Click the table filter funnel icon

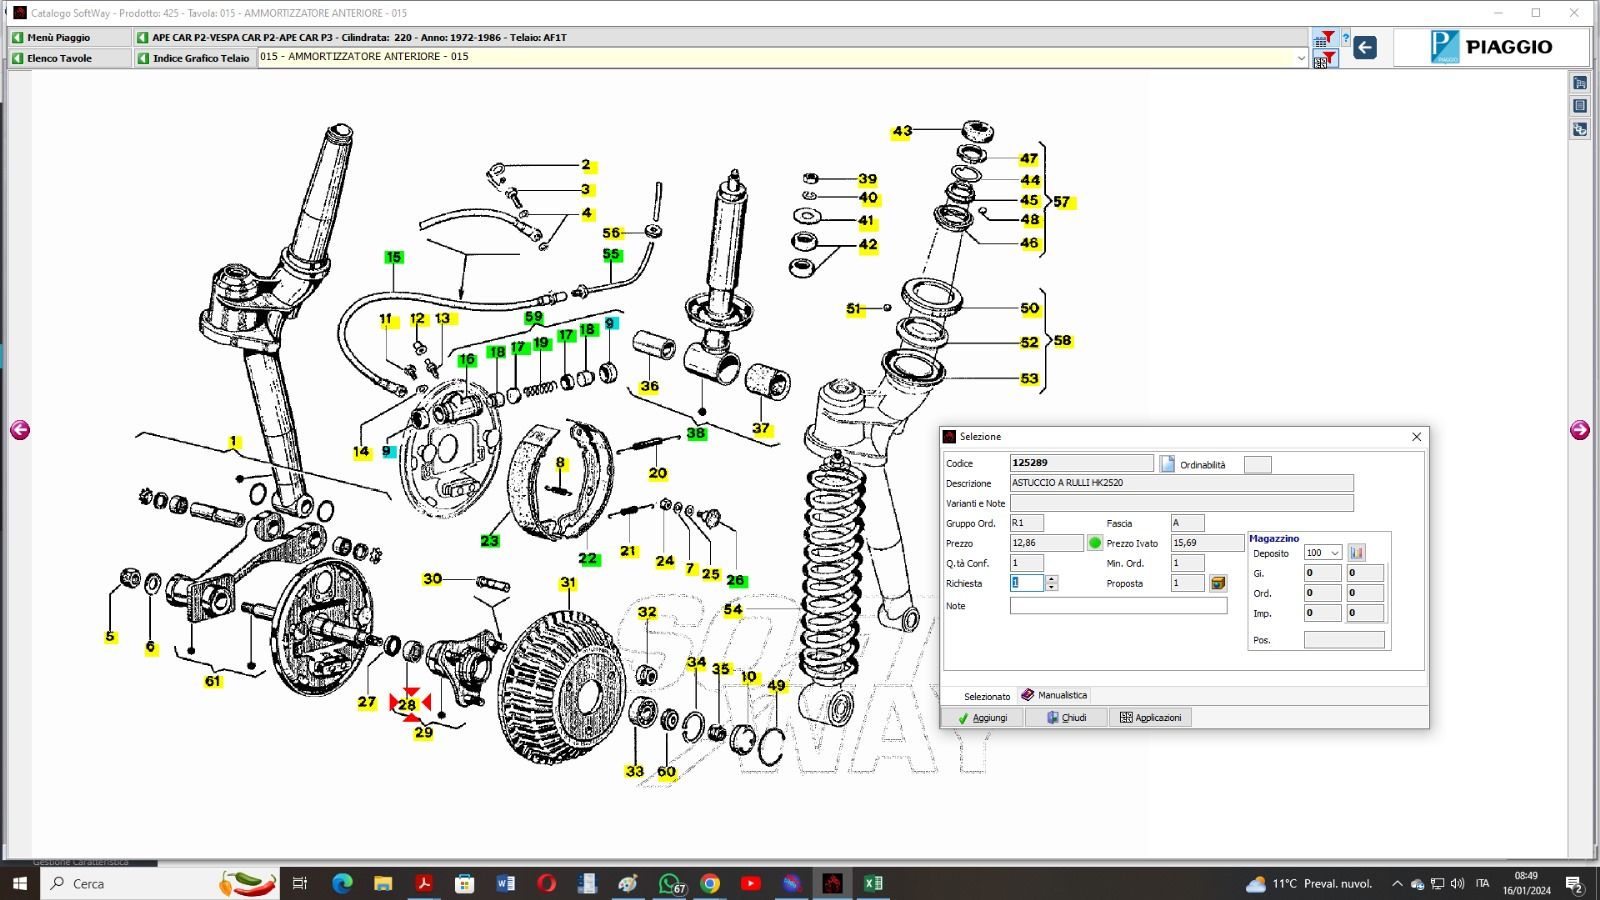click(x=1323, y=38)
